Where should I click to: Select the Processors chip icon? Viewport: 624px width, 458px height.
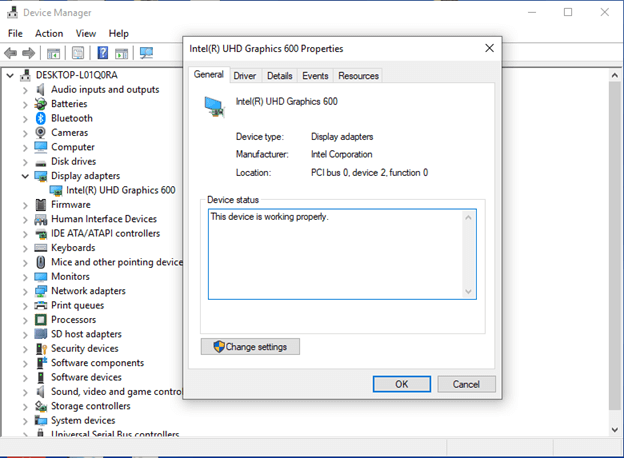[x=41, y=320]
